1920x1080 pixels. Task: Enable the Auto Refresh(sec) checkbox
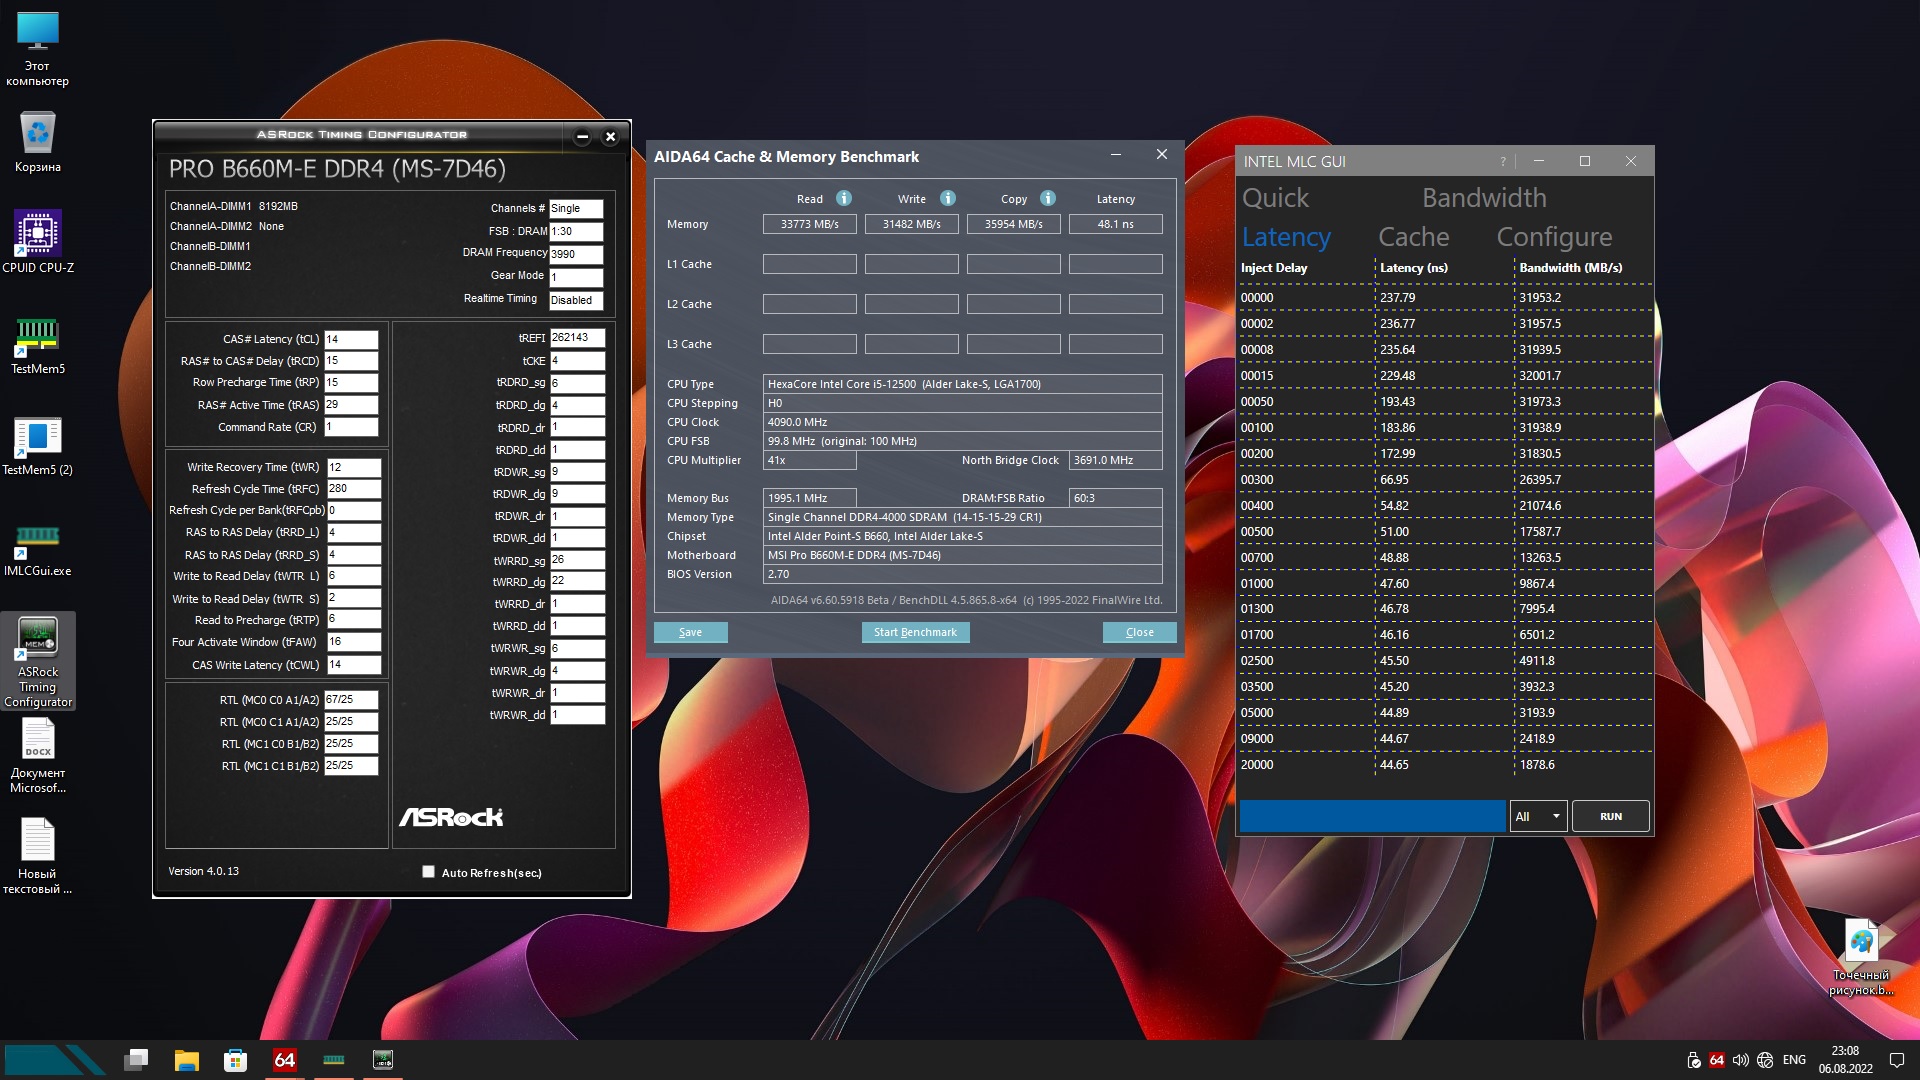428,872
